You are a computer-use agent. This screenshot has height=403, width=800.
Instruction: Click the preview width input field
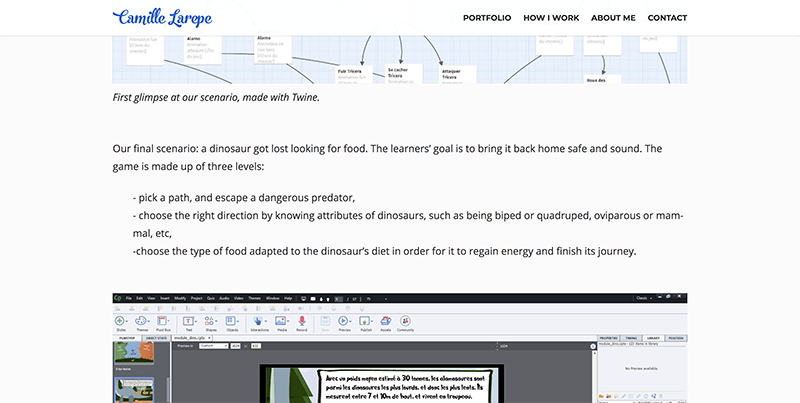235,345
